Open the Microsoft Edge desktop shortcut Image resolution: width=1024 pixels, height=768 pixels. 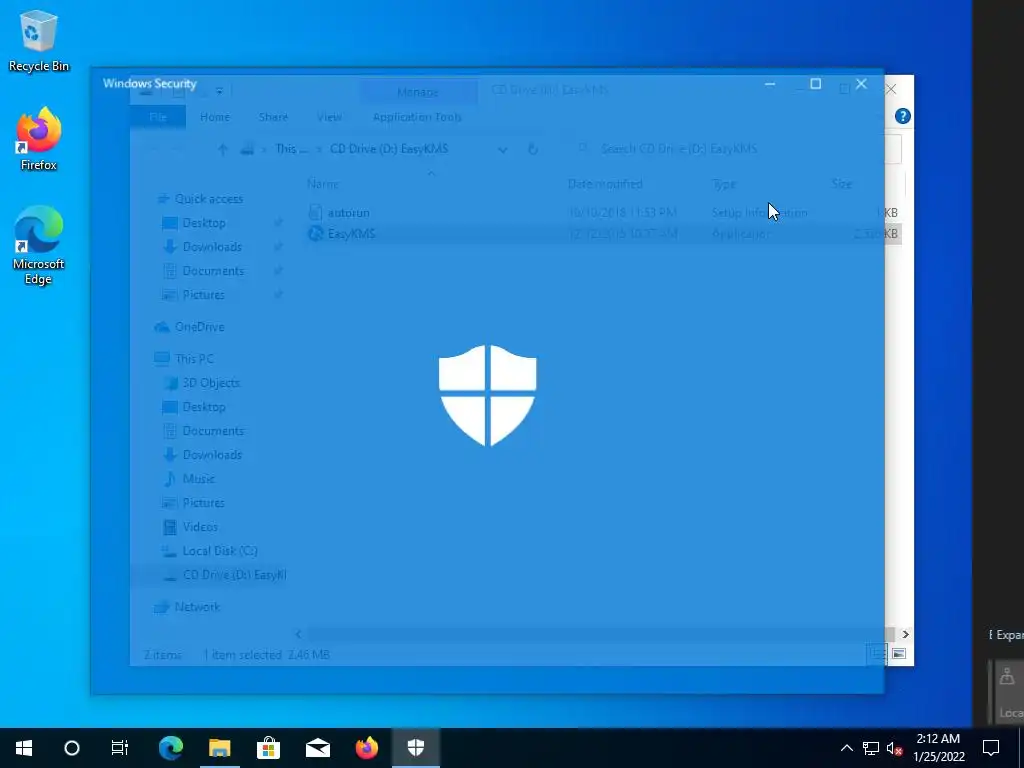[x=39, y=245]
